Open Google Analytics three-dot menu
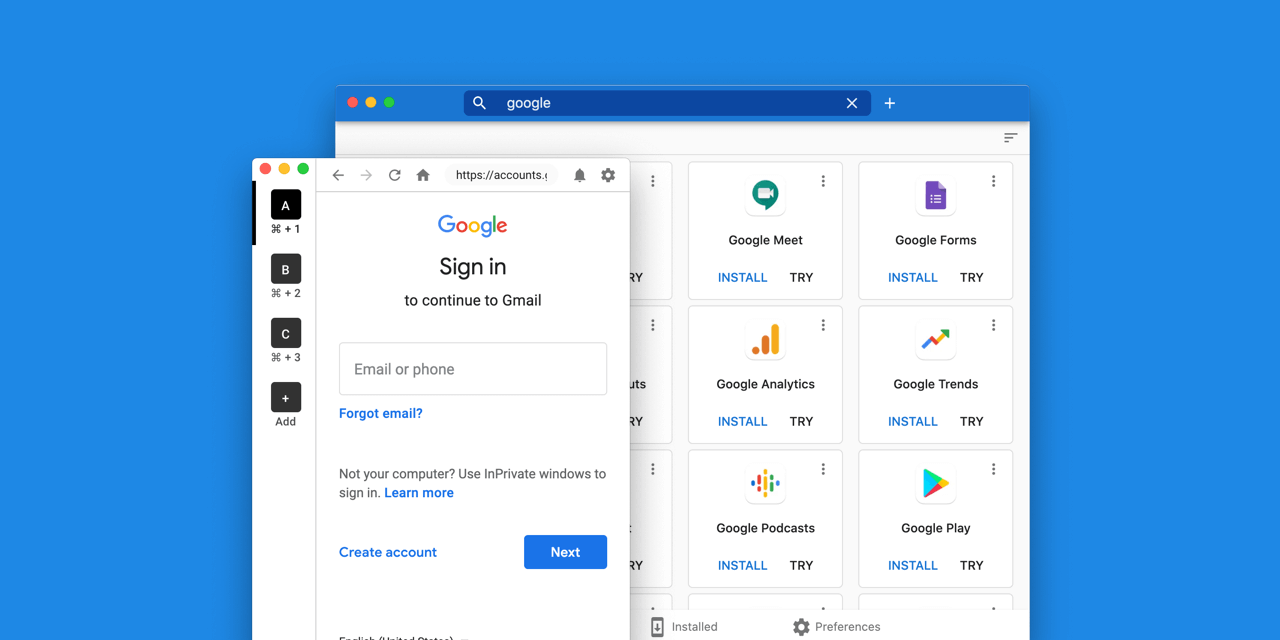 click(824, 325)
